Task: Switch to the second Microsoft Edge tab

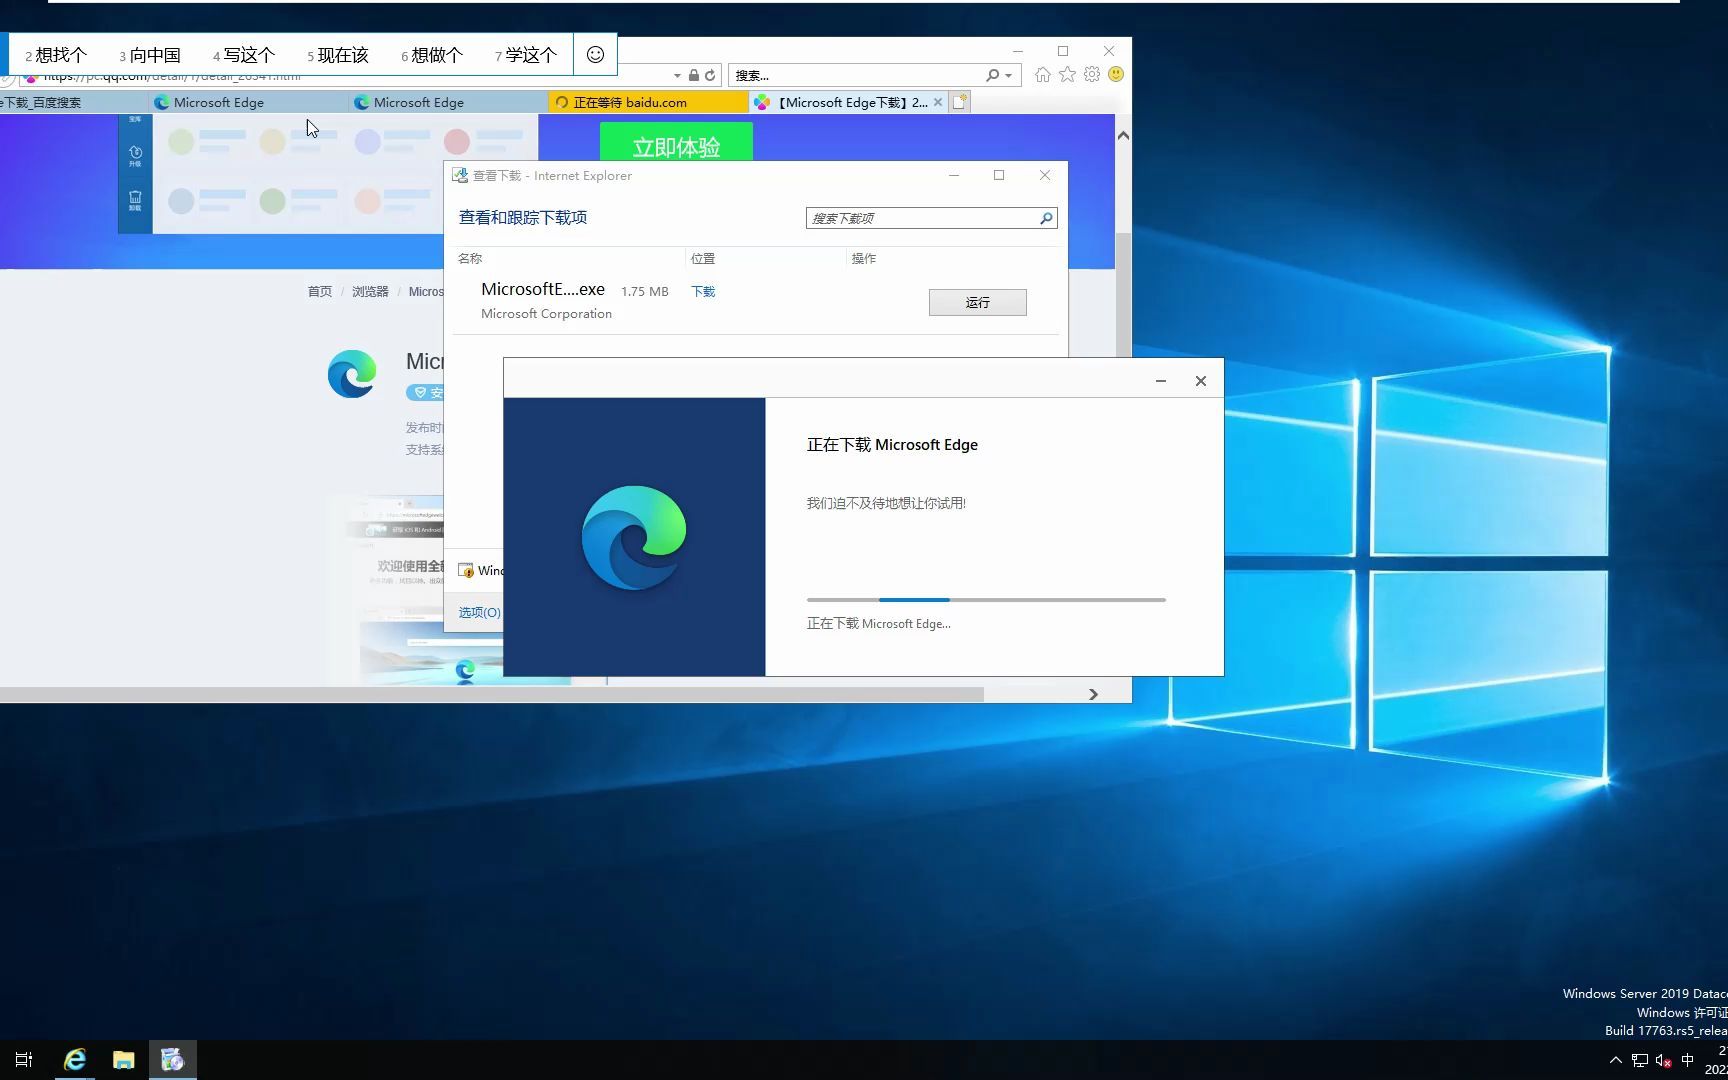Action: pyautogui.click(x=448, y=102)
